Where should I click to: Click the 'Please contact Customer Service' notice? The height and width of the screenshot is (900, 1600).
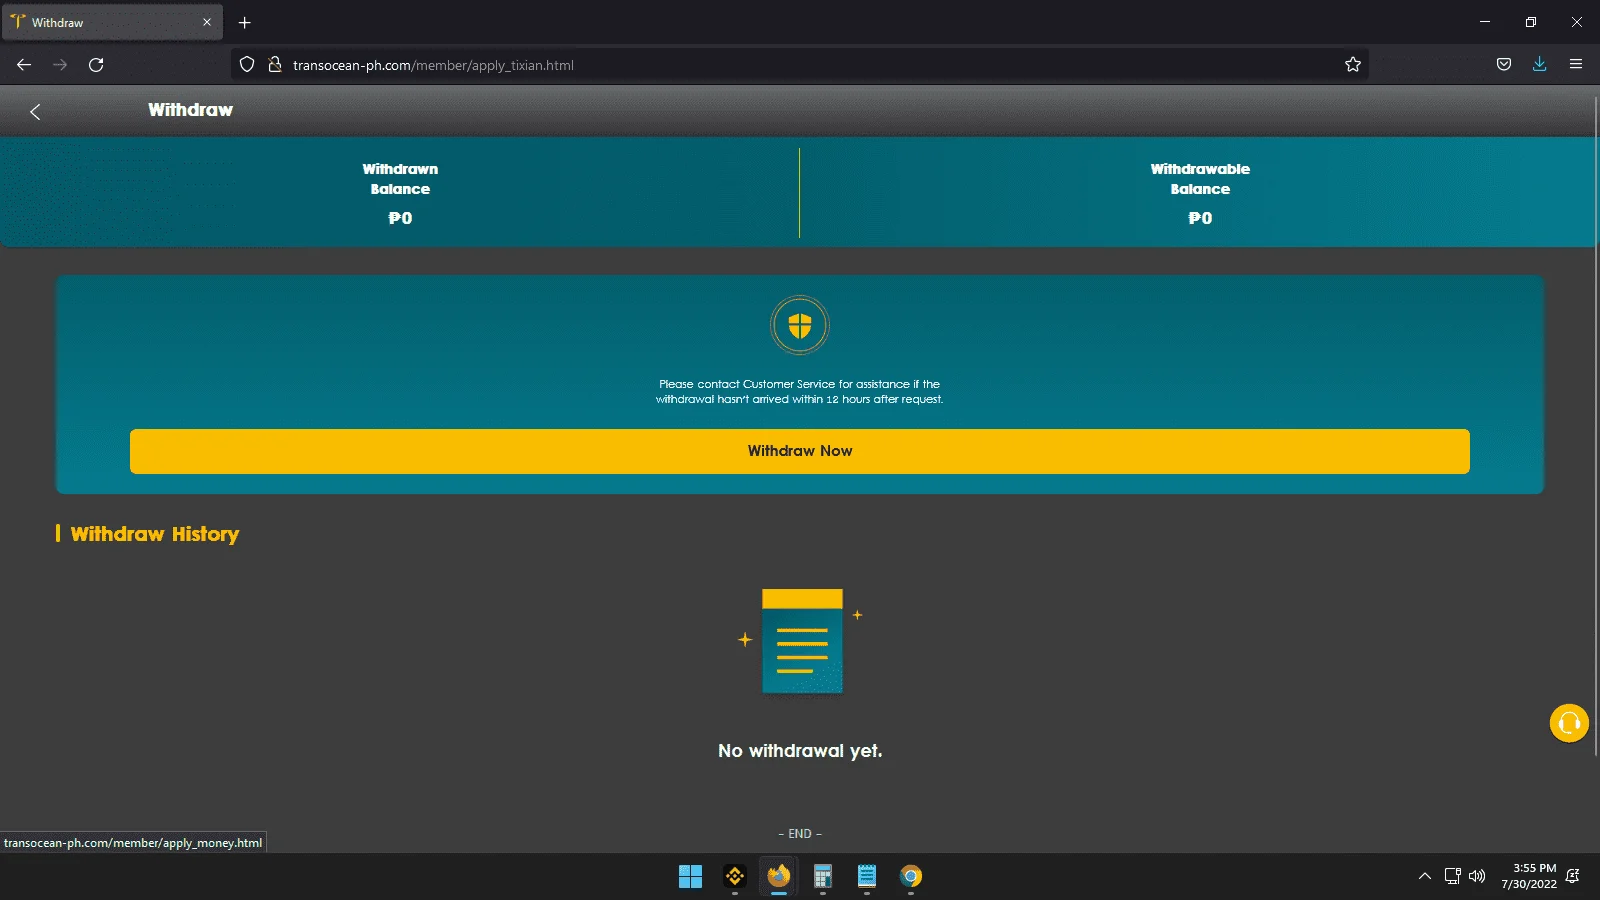click(800, 391)
